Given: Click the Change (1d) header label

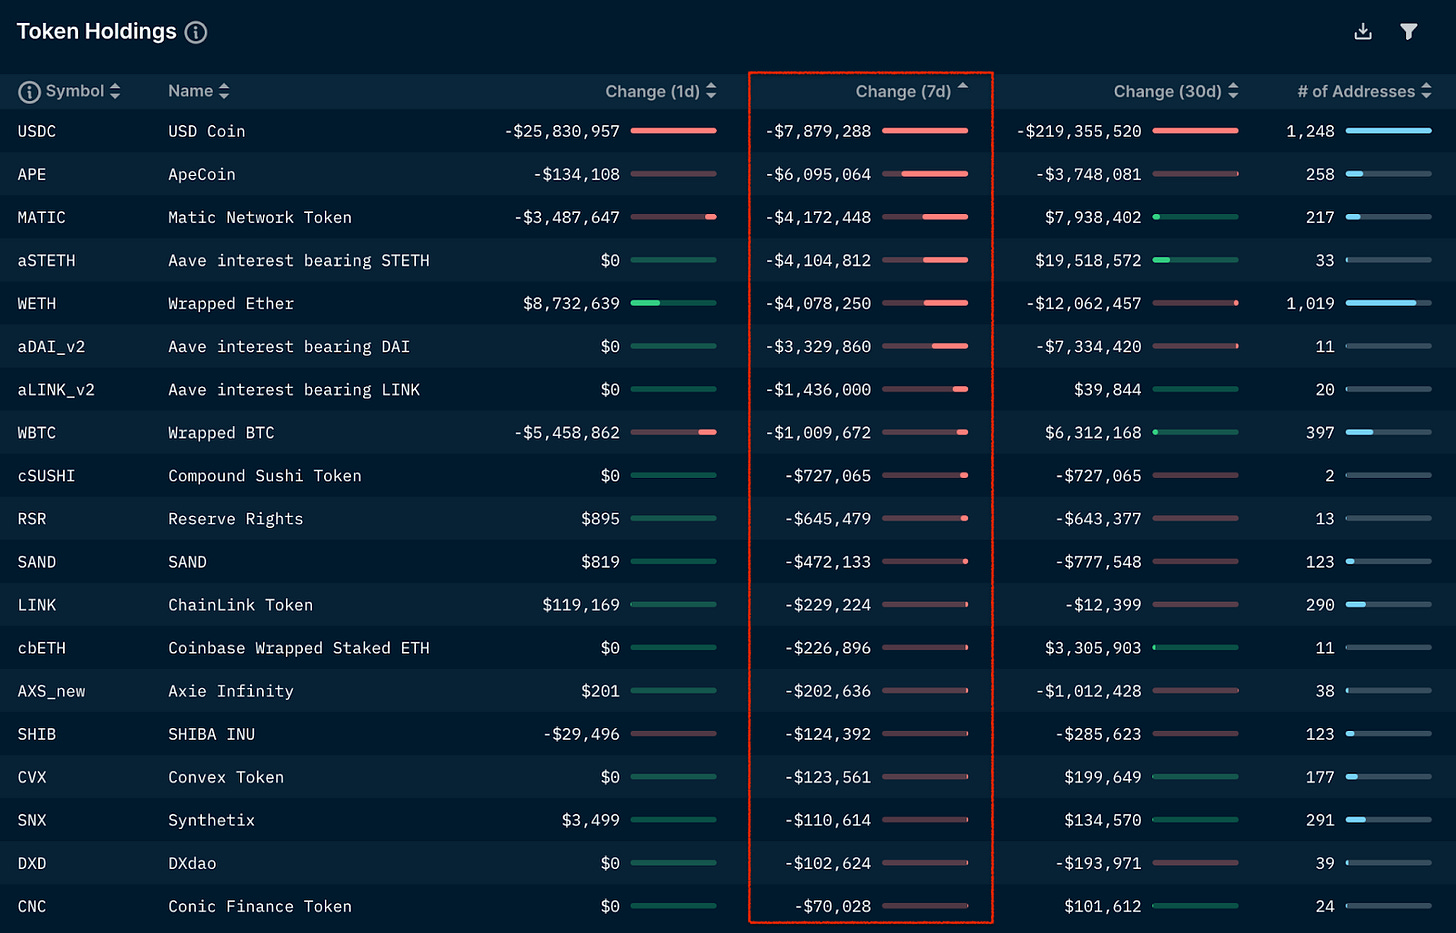Looking at the screenshot, I should pos(652,92).
